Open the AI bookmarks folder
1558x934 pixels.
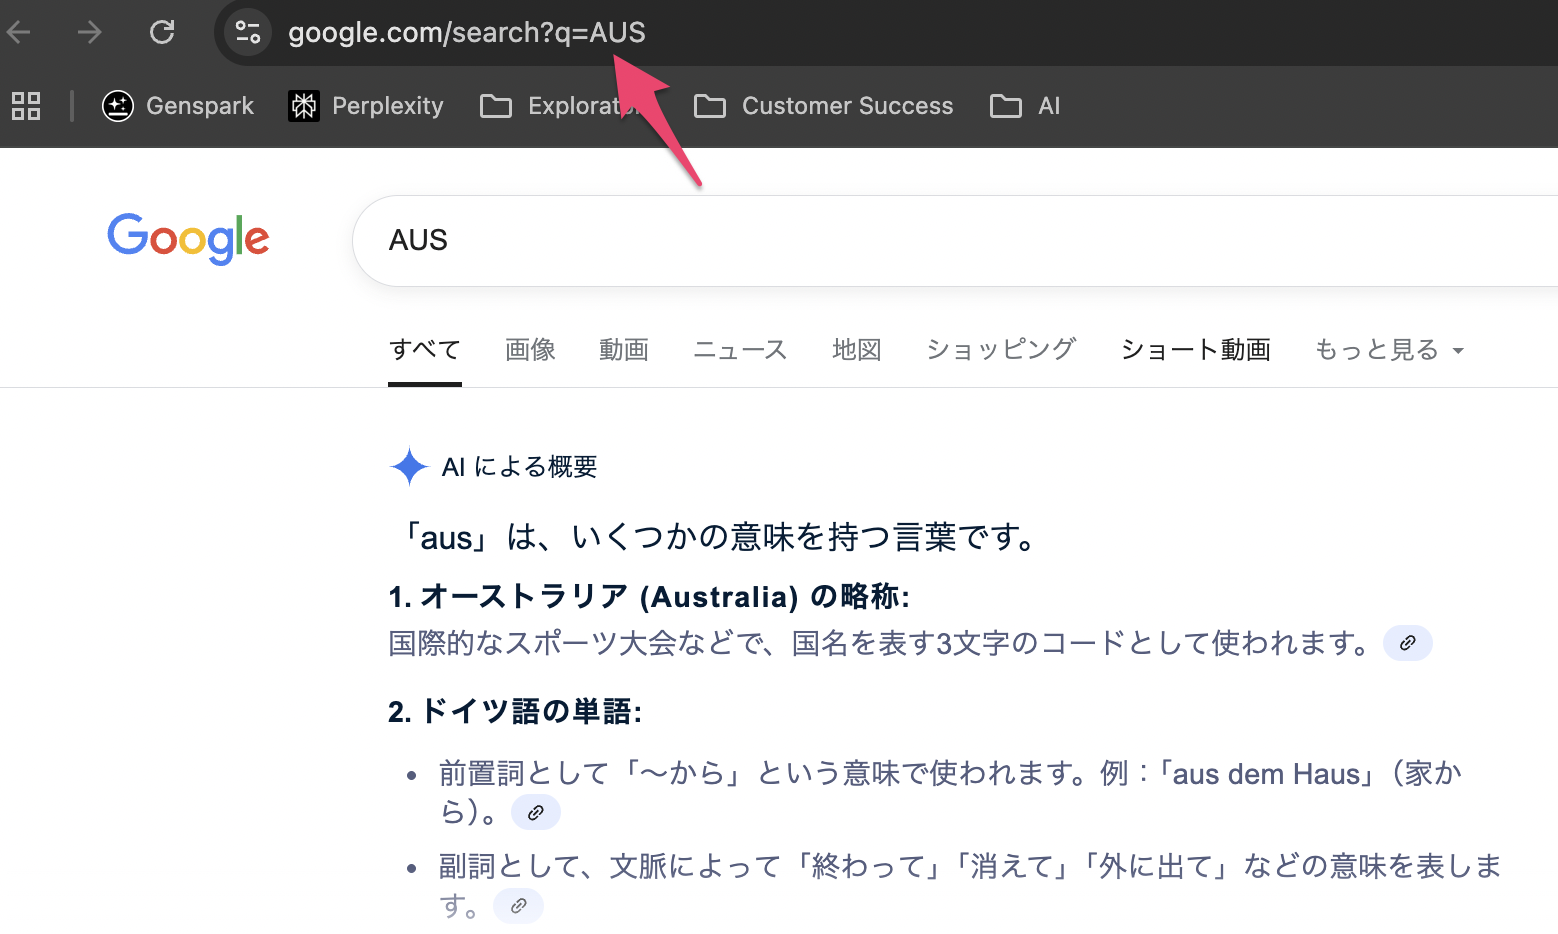pyautogui.click(x=1025, y=105)
